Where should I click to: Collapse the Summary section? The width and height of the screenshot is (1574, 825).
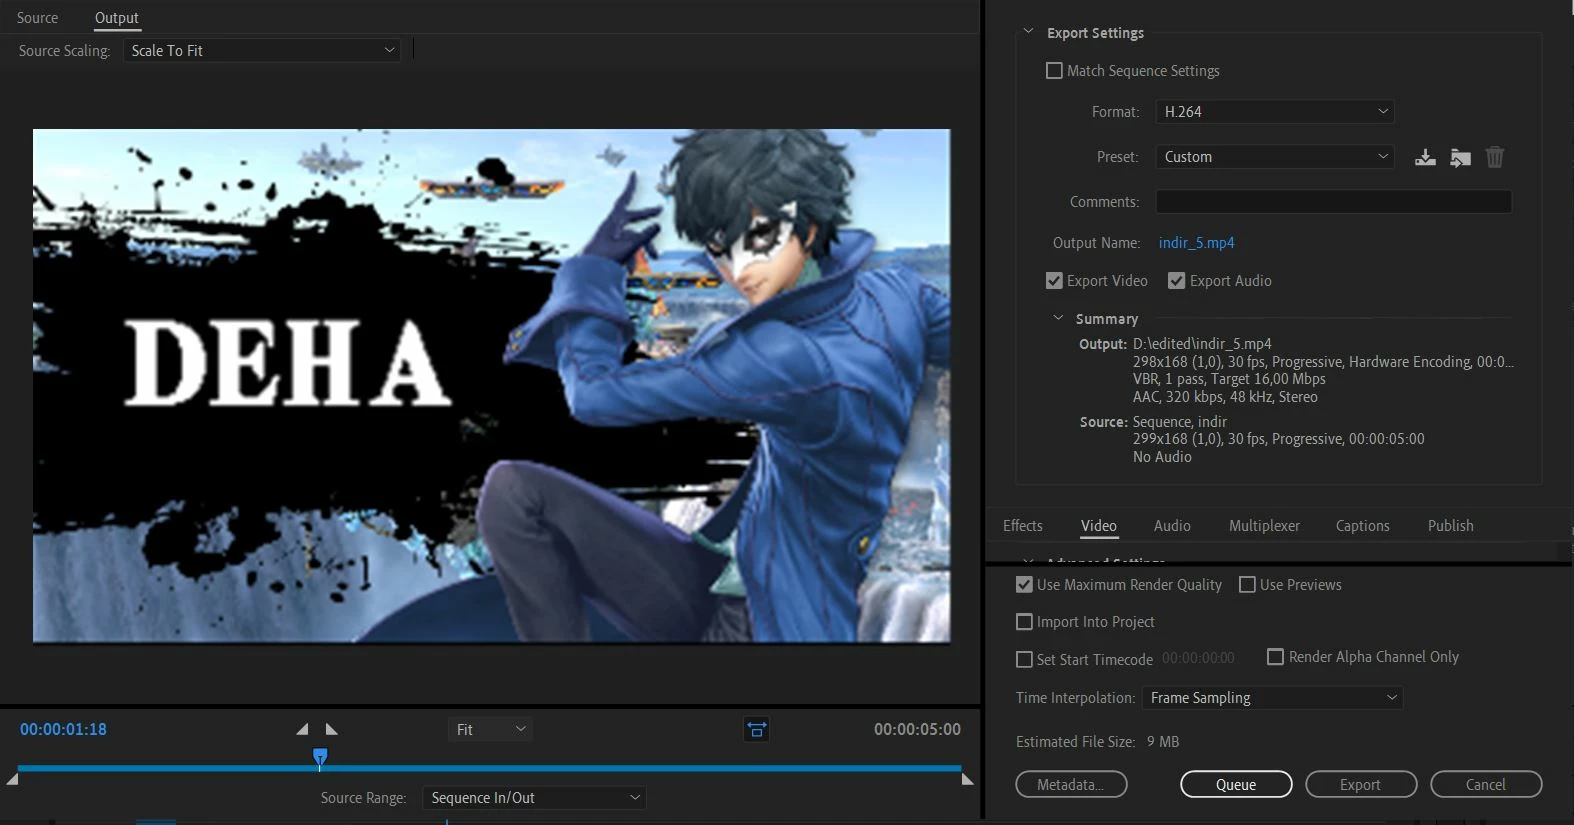point(1058,318)
